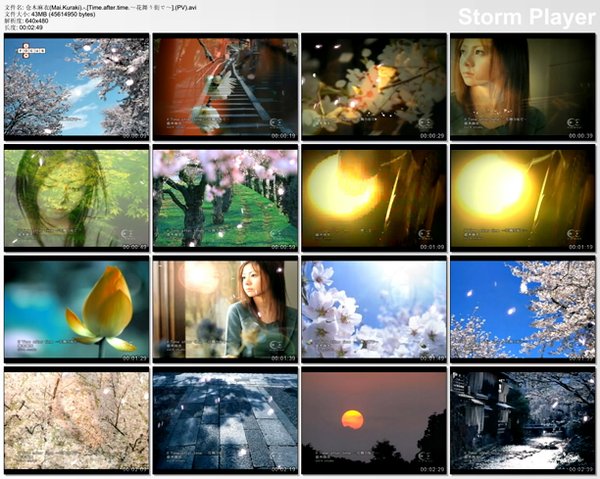Select the deep blue sky petals thumbnail at 00:01:59
Viewport: 600px width, 479px height.
pyautogui.click(x=523, y=310)
